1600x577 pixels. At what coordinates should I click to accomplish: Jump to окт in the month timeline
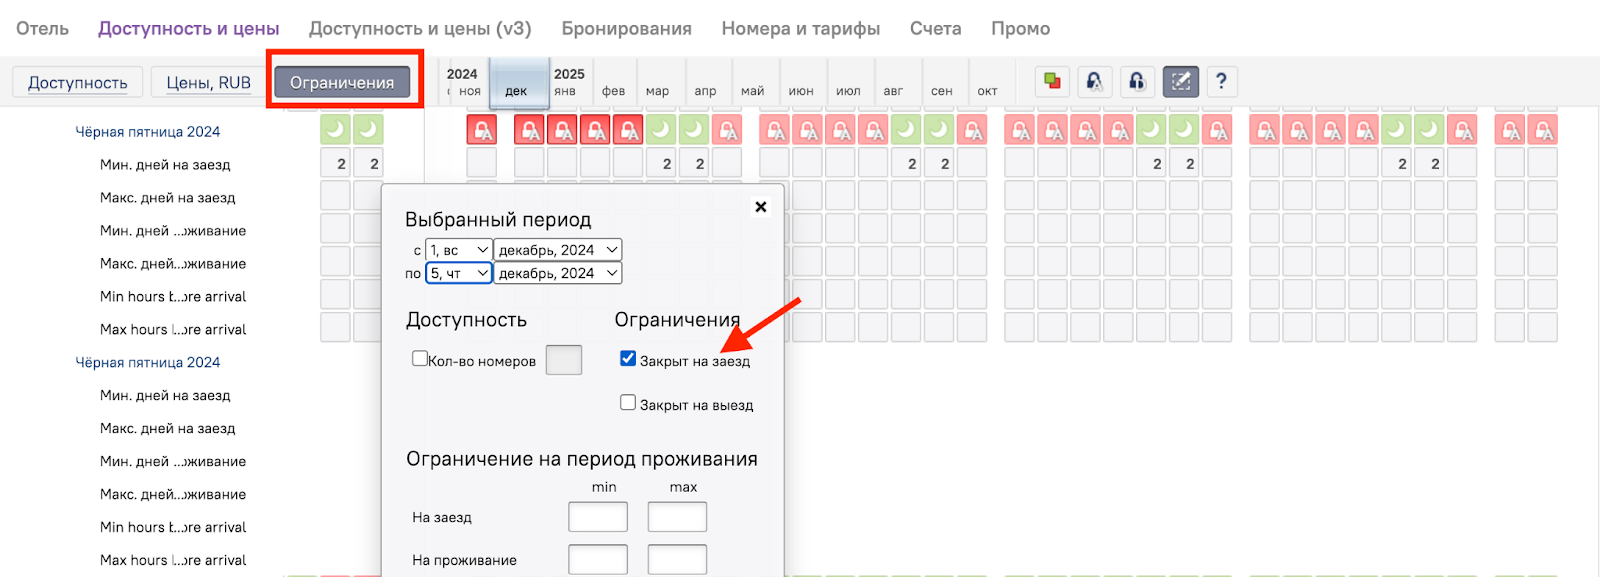[988, 90]
